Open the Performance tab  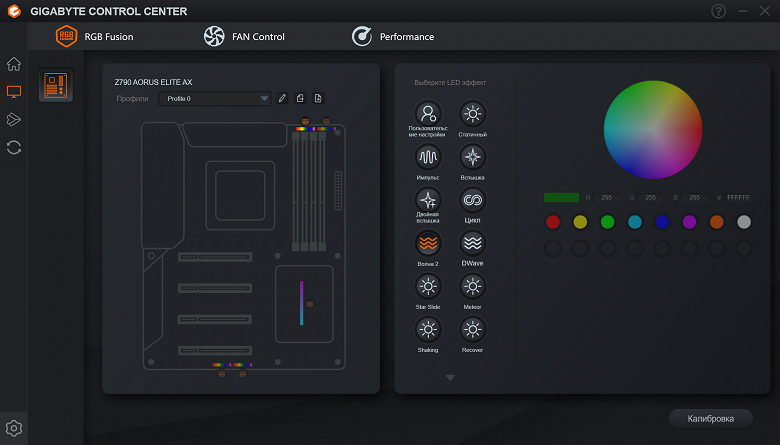coord(393,36)
